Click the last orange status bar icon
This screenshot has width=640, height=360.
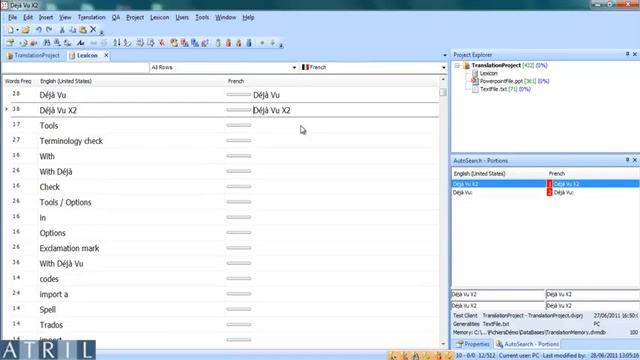click(449, 356)
